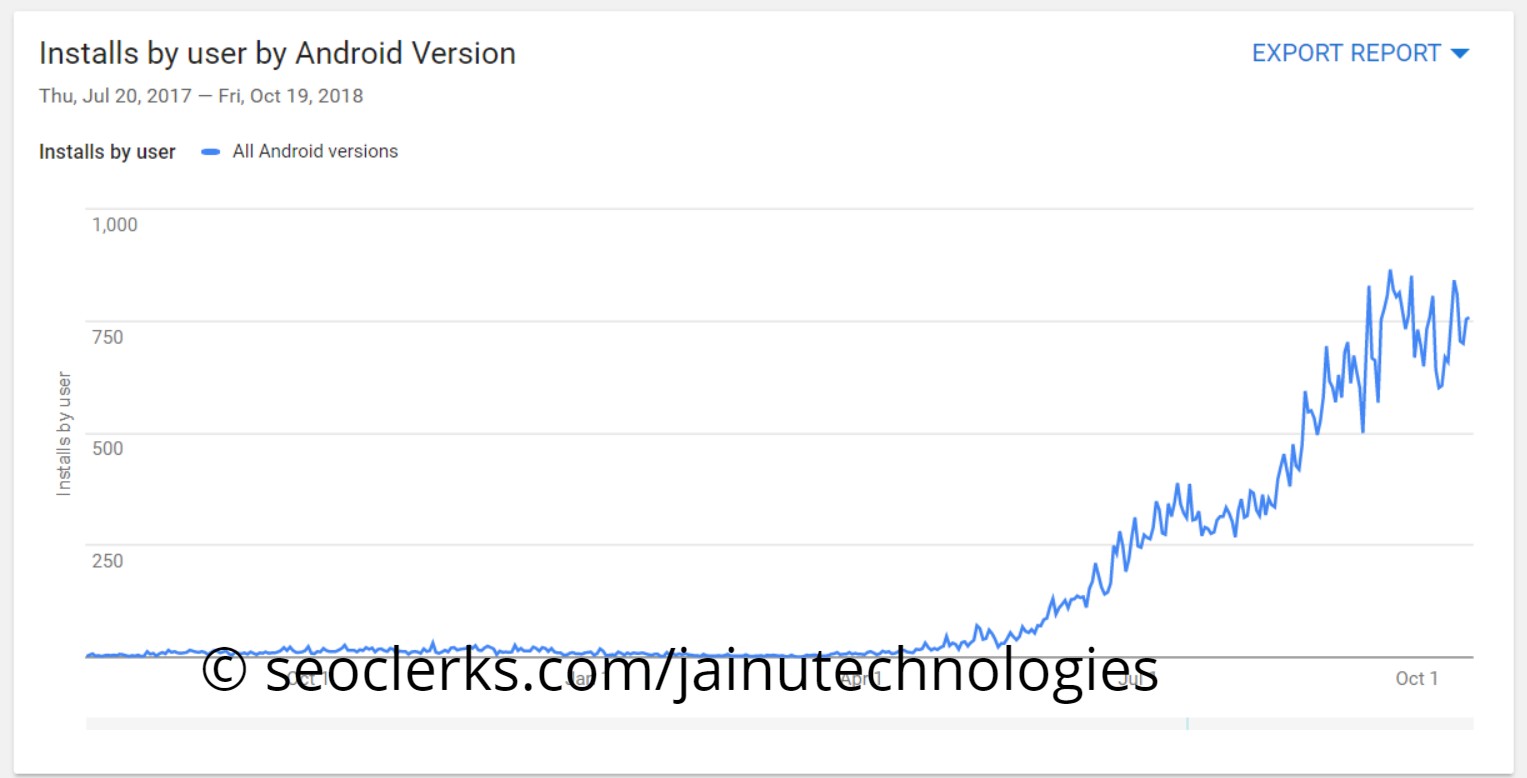This screenshot has height=778, width=1527.
Task: Click the copyright symbol in the watermark
Action: 224,670
